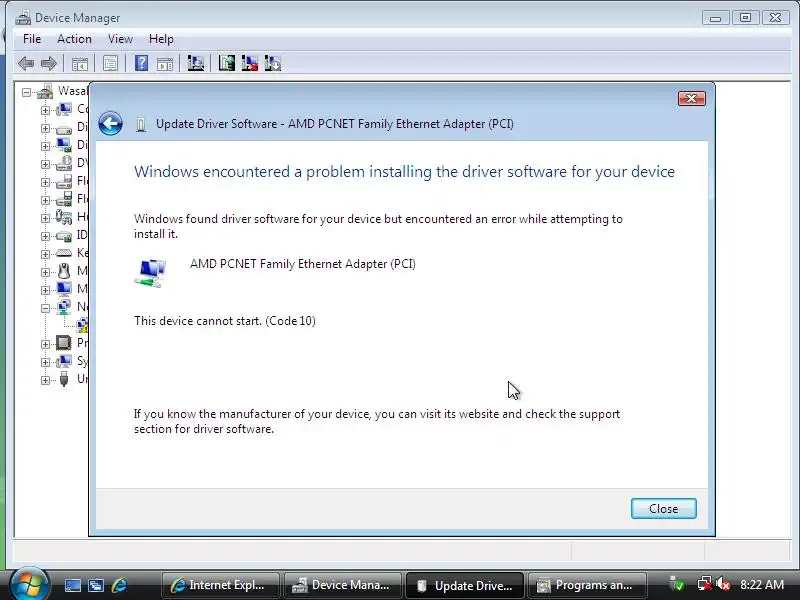Expand the System devices node
800x600 pixels.
point(45,362)
